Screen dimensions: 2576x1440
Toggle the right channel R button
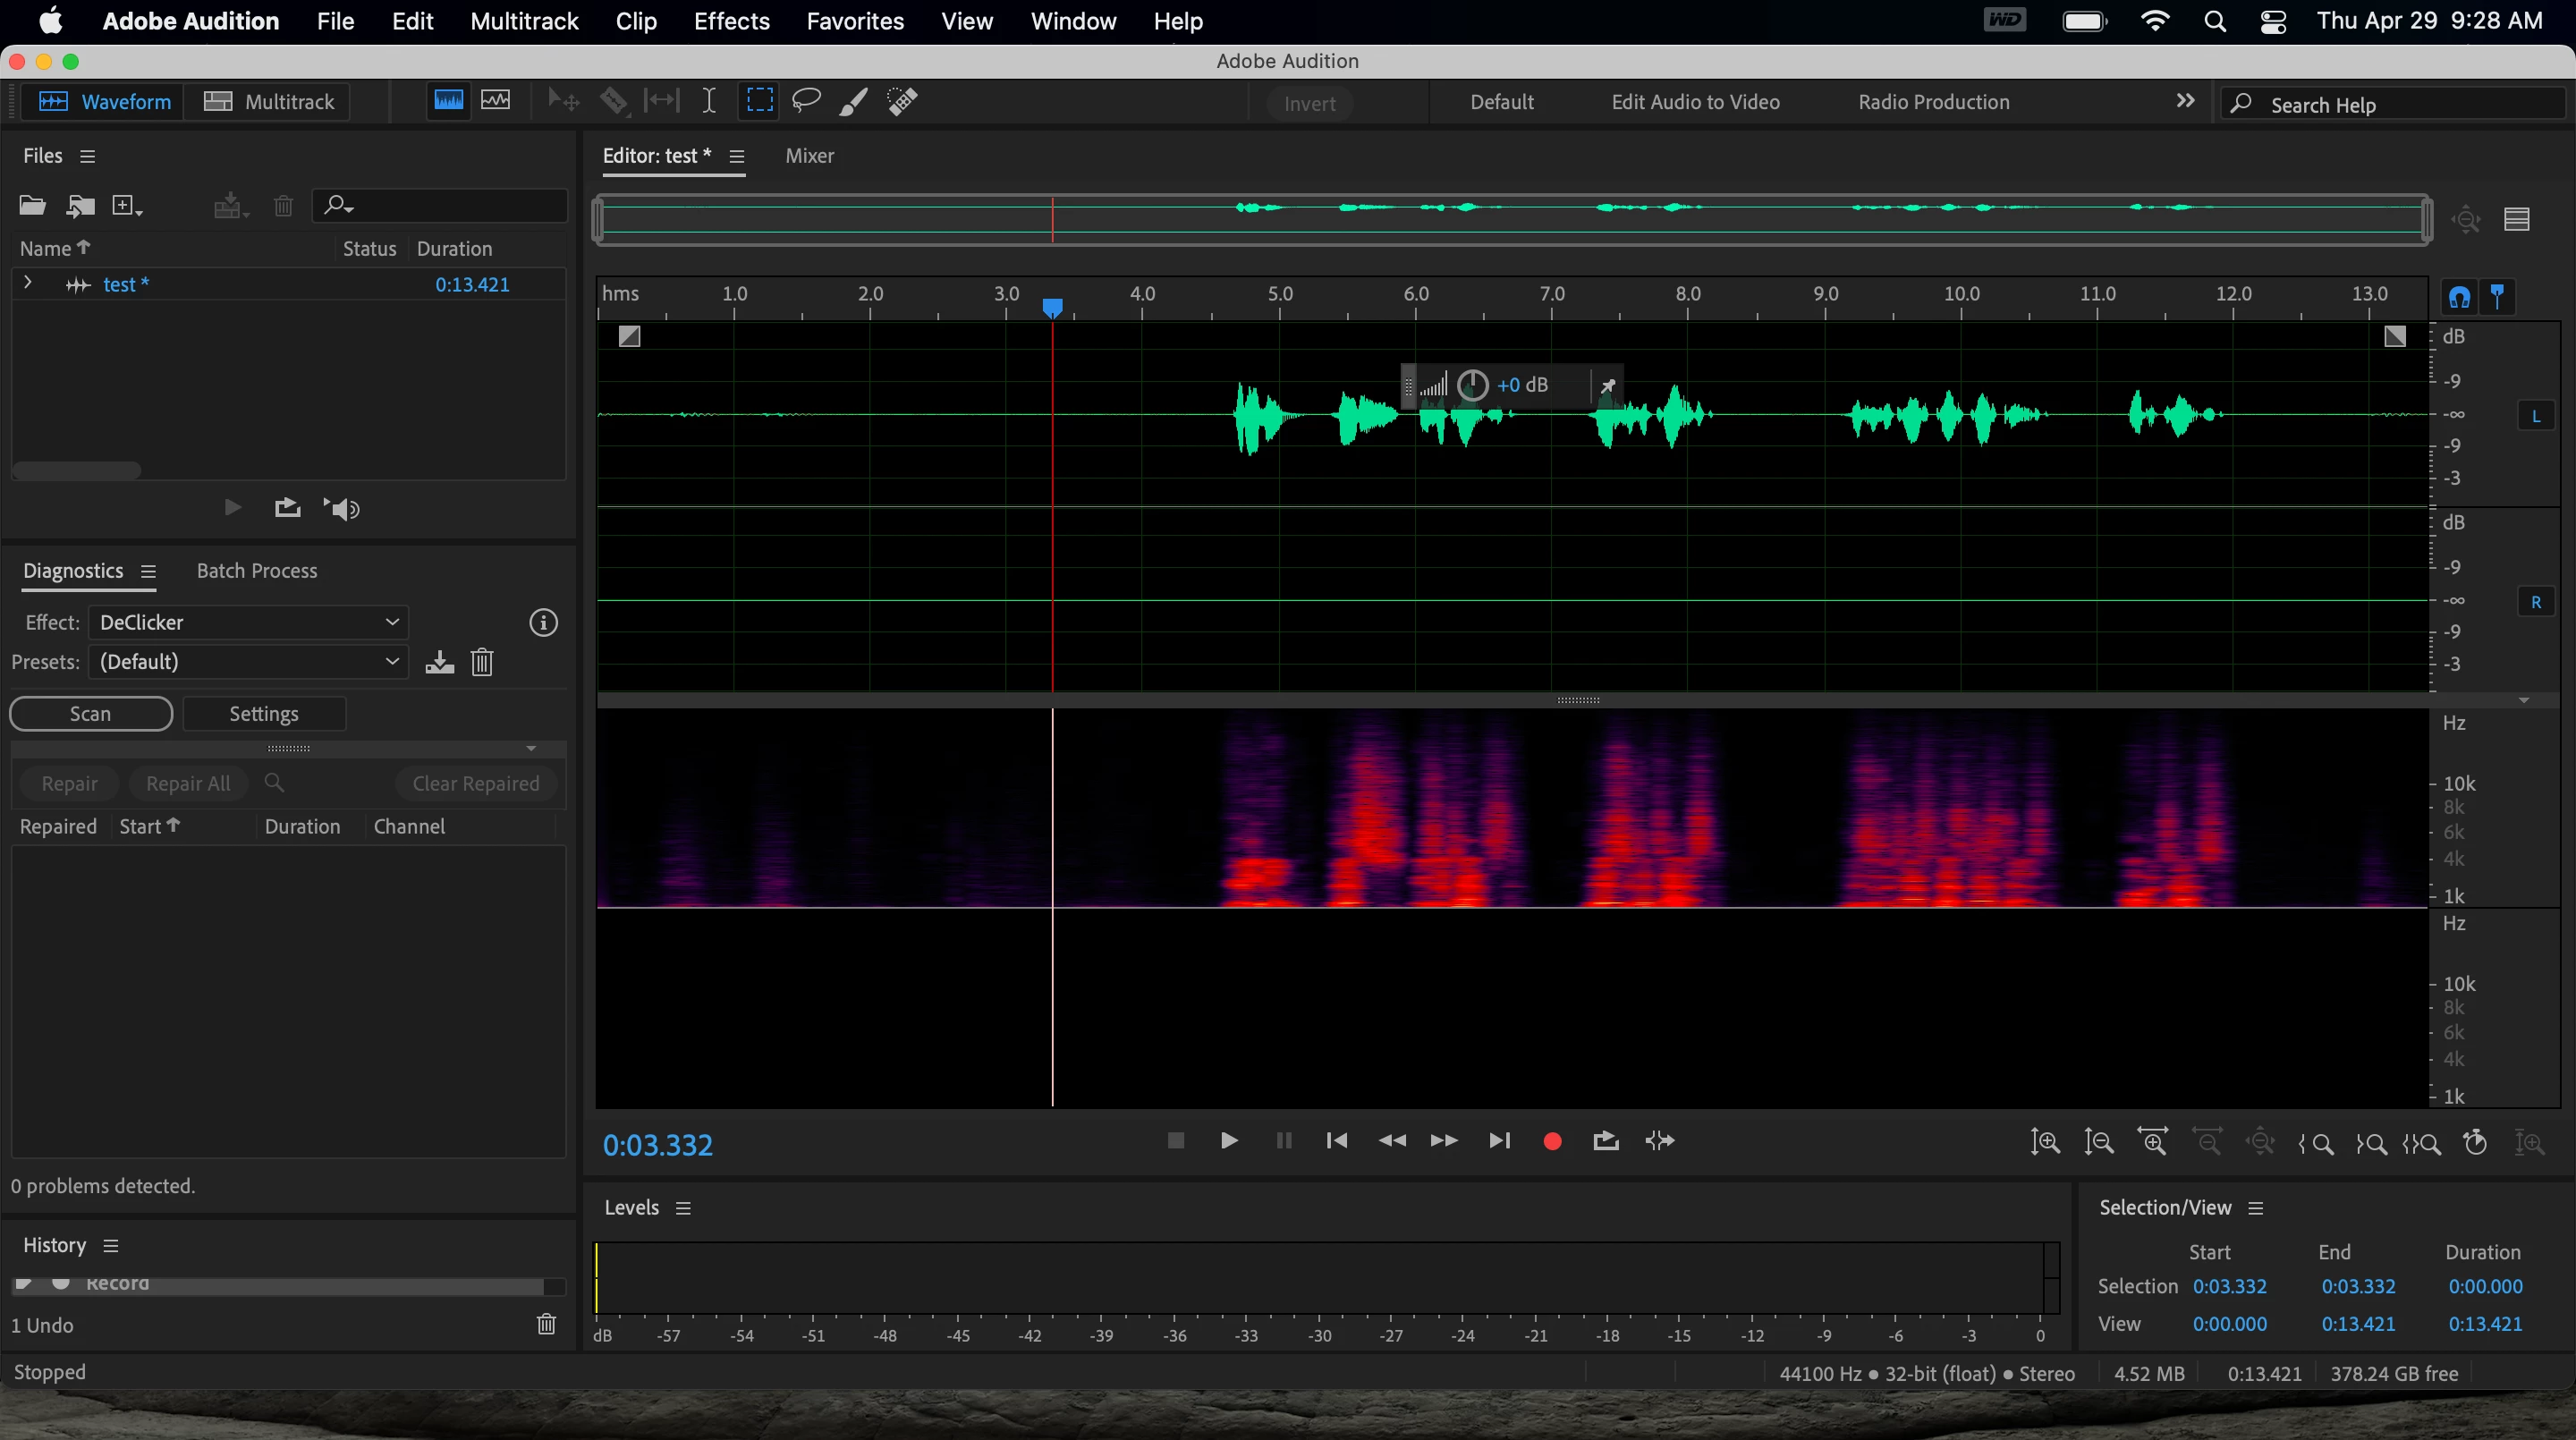[x=2535, y=602]
